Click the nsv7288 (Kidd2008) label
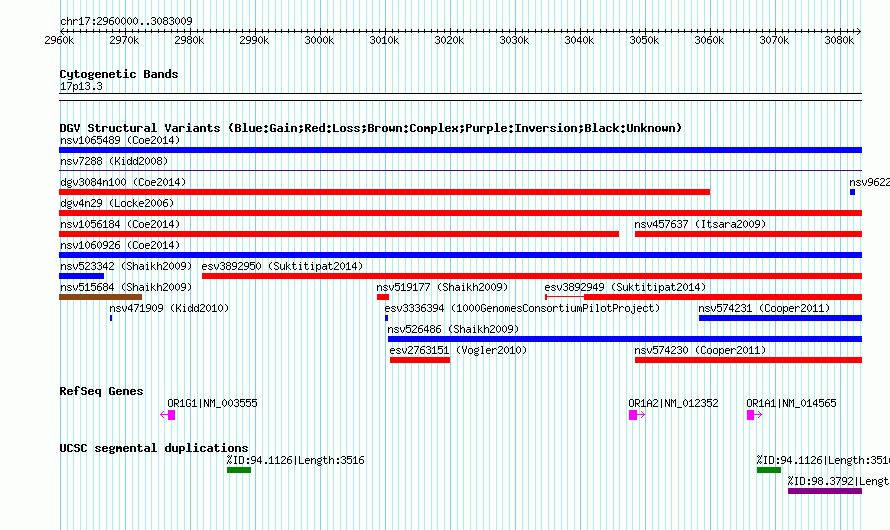 pyautogui.click(x=114, y=161)
